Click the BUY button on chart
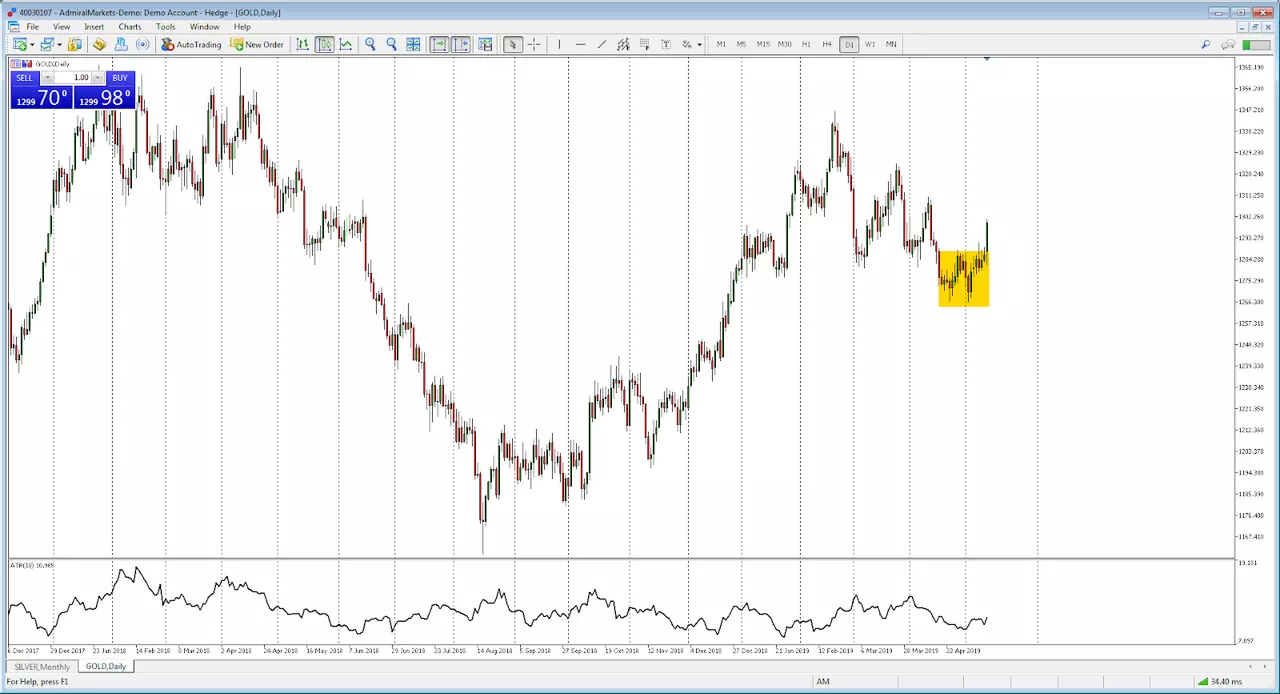This screenshot has height=694, width=1280. click(x=120, y=78)
